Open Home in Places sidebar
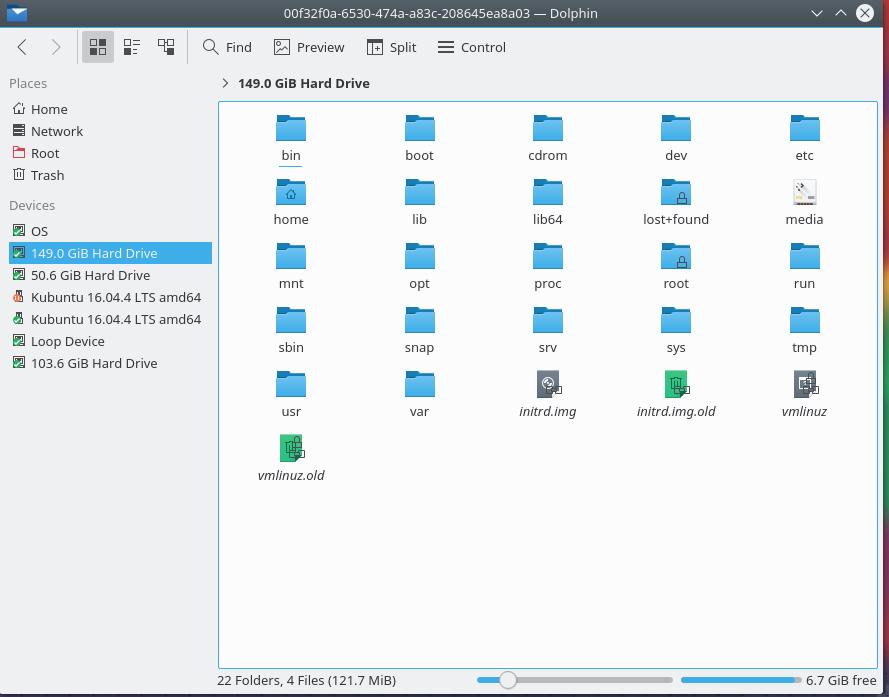Screen dimensions: 889x697 click(49, 109)
